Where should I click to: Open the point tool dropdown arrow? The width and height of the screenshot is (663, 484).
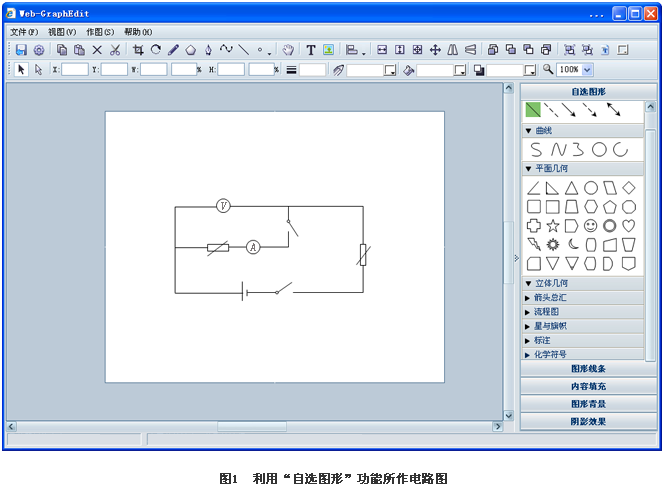269,53
